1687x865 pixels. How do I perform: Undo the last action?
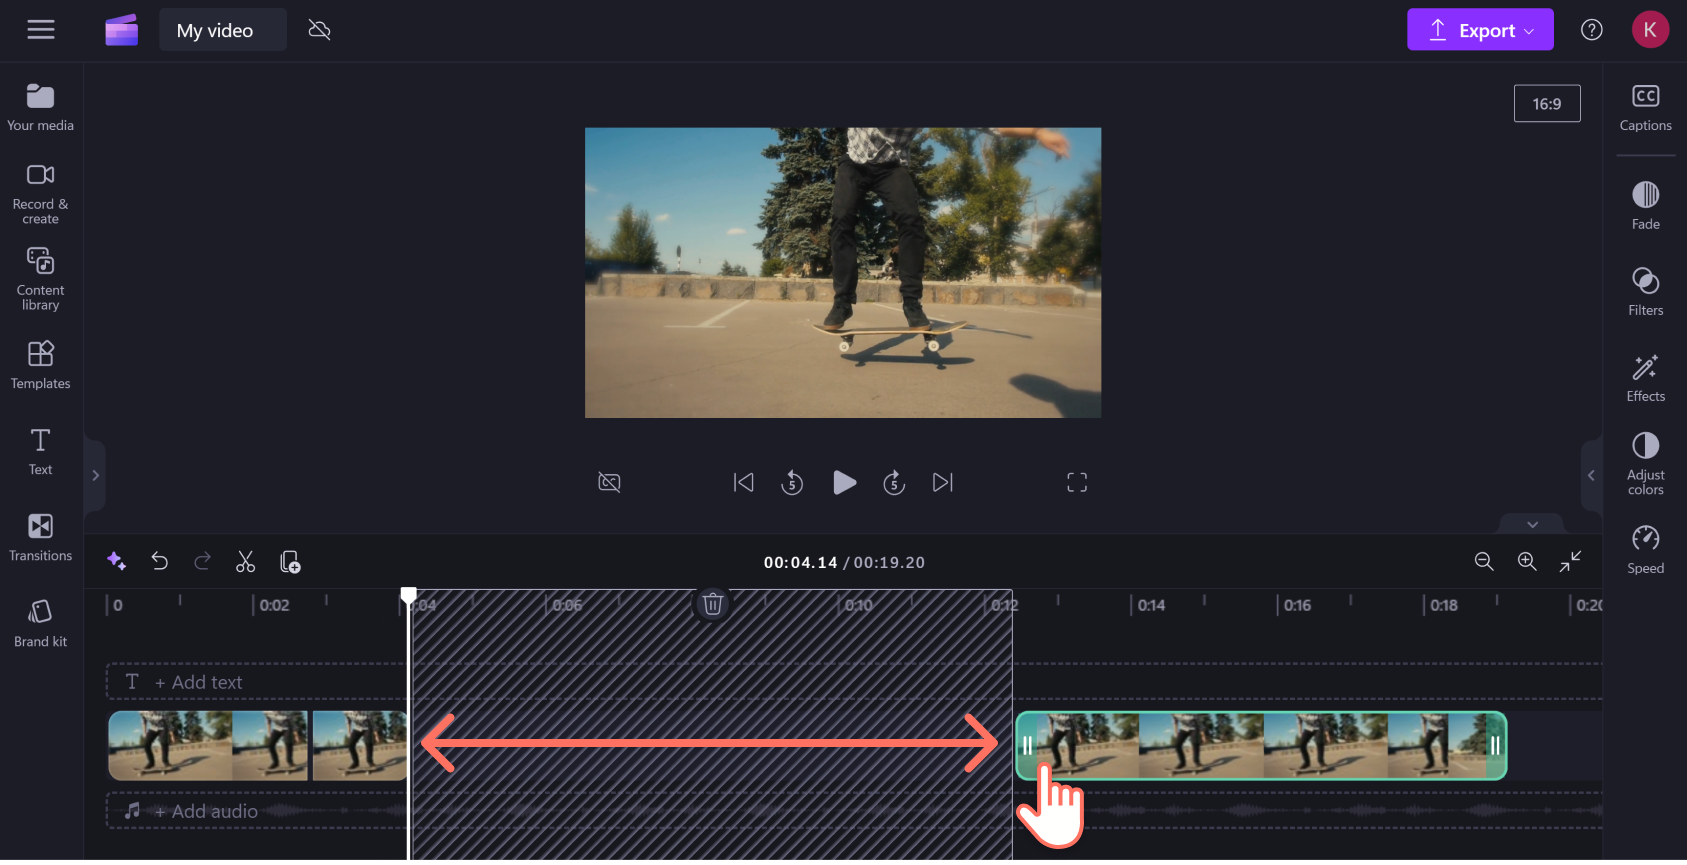tap(160, 562)
